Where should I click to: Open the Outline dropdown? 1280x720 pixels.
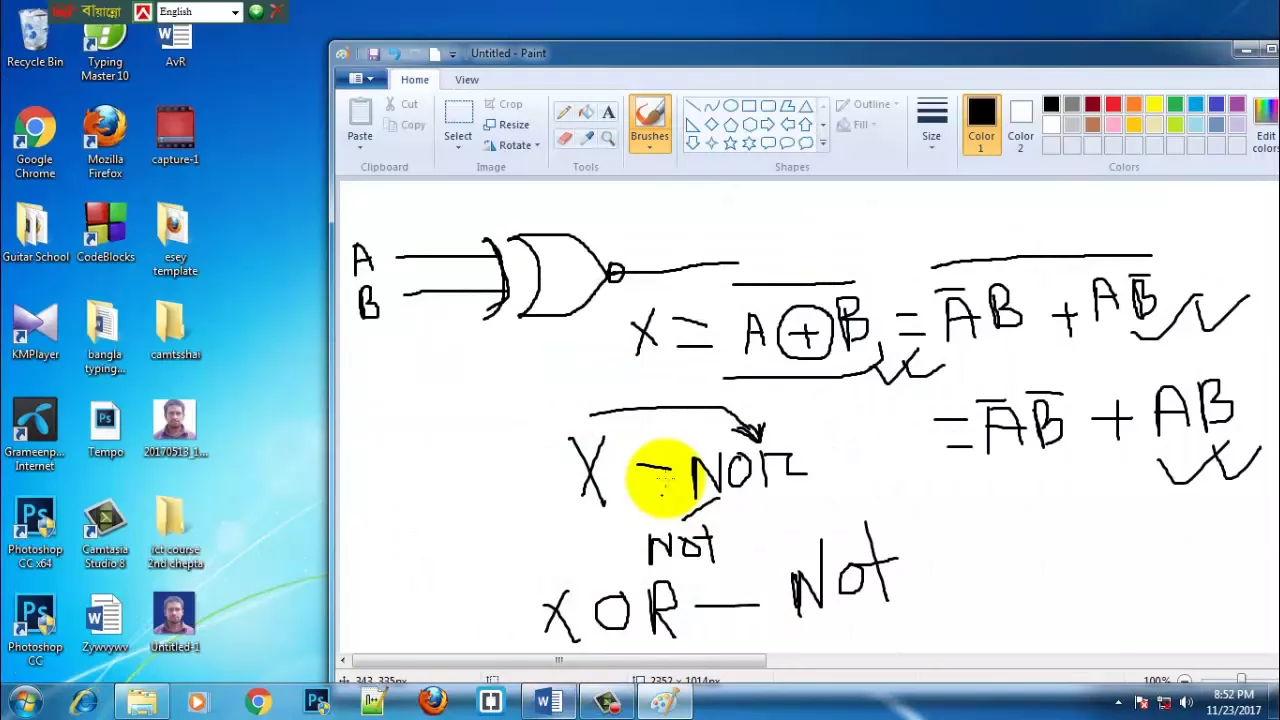(868, 104)
